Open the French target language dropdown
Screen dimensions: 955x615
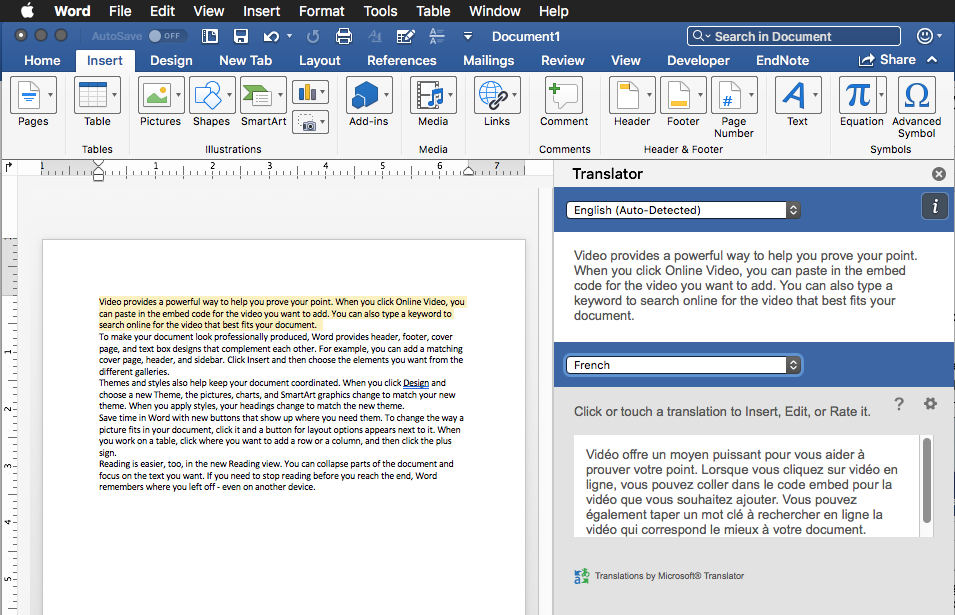pyautogui.click(x=683, y=365)
